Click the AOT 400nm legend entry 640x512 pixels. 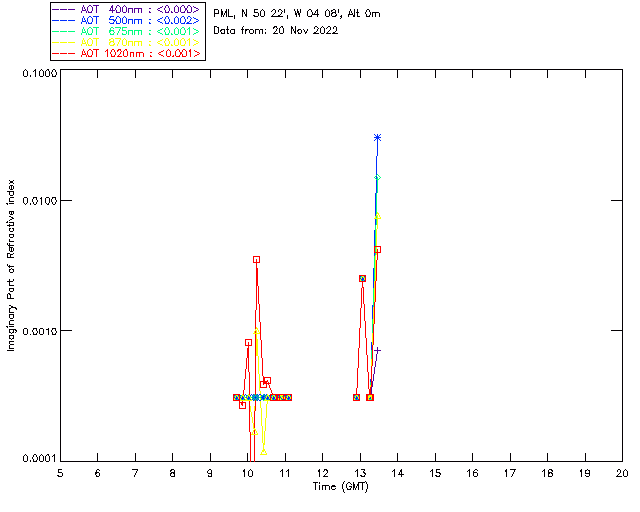click(126, 9)
